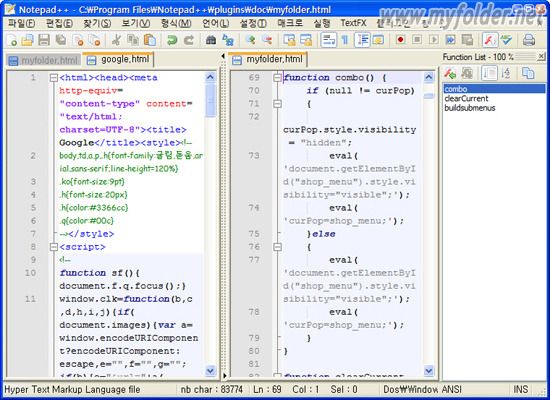Open the 찾기(S) menu
Screen dimensions: 550x400
pyautogui.click(x=97, y=23)
